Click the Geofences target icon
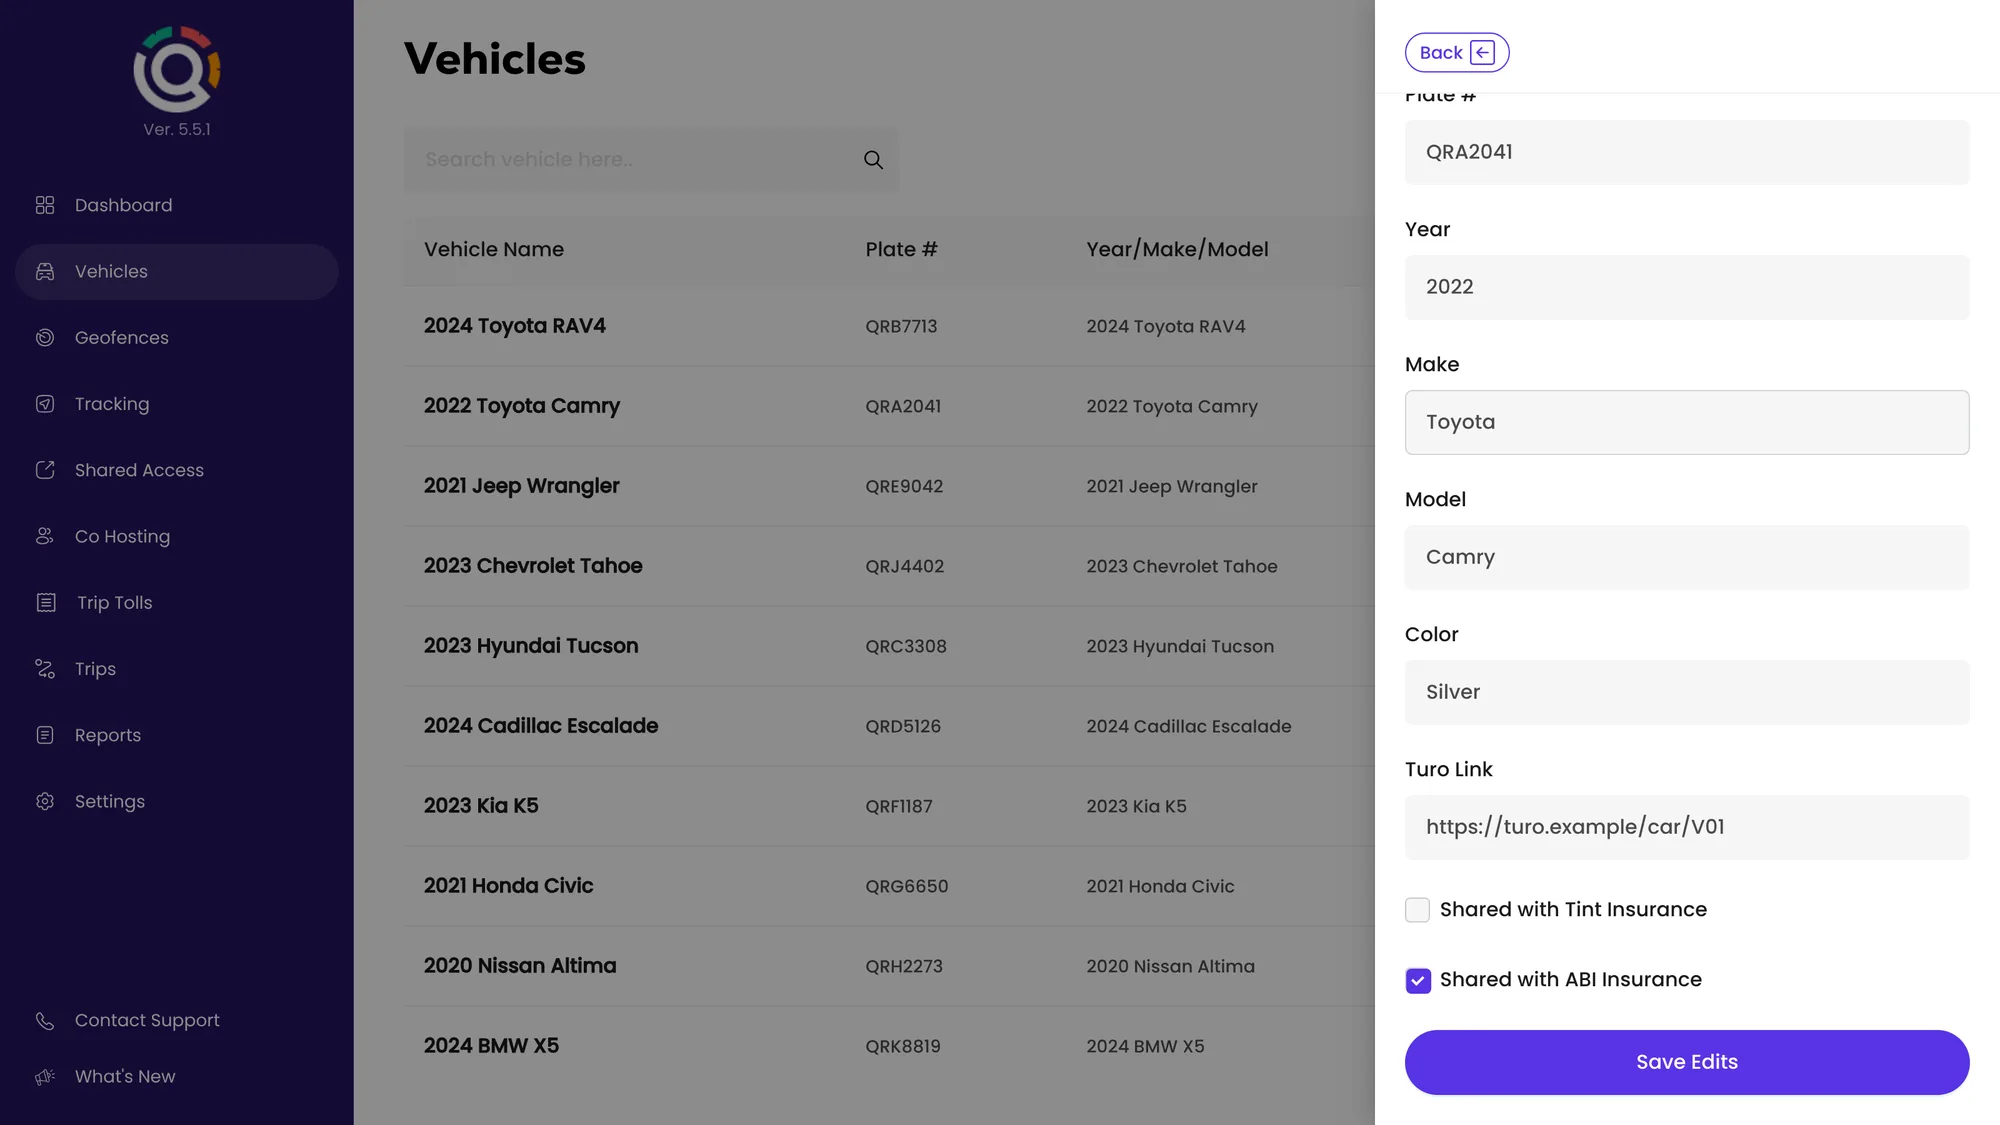This screenshot has height=1125, width=2000. coord(45,338)
